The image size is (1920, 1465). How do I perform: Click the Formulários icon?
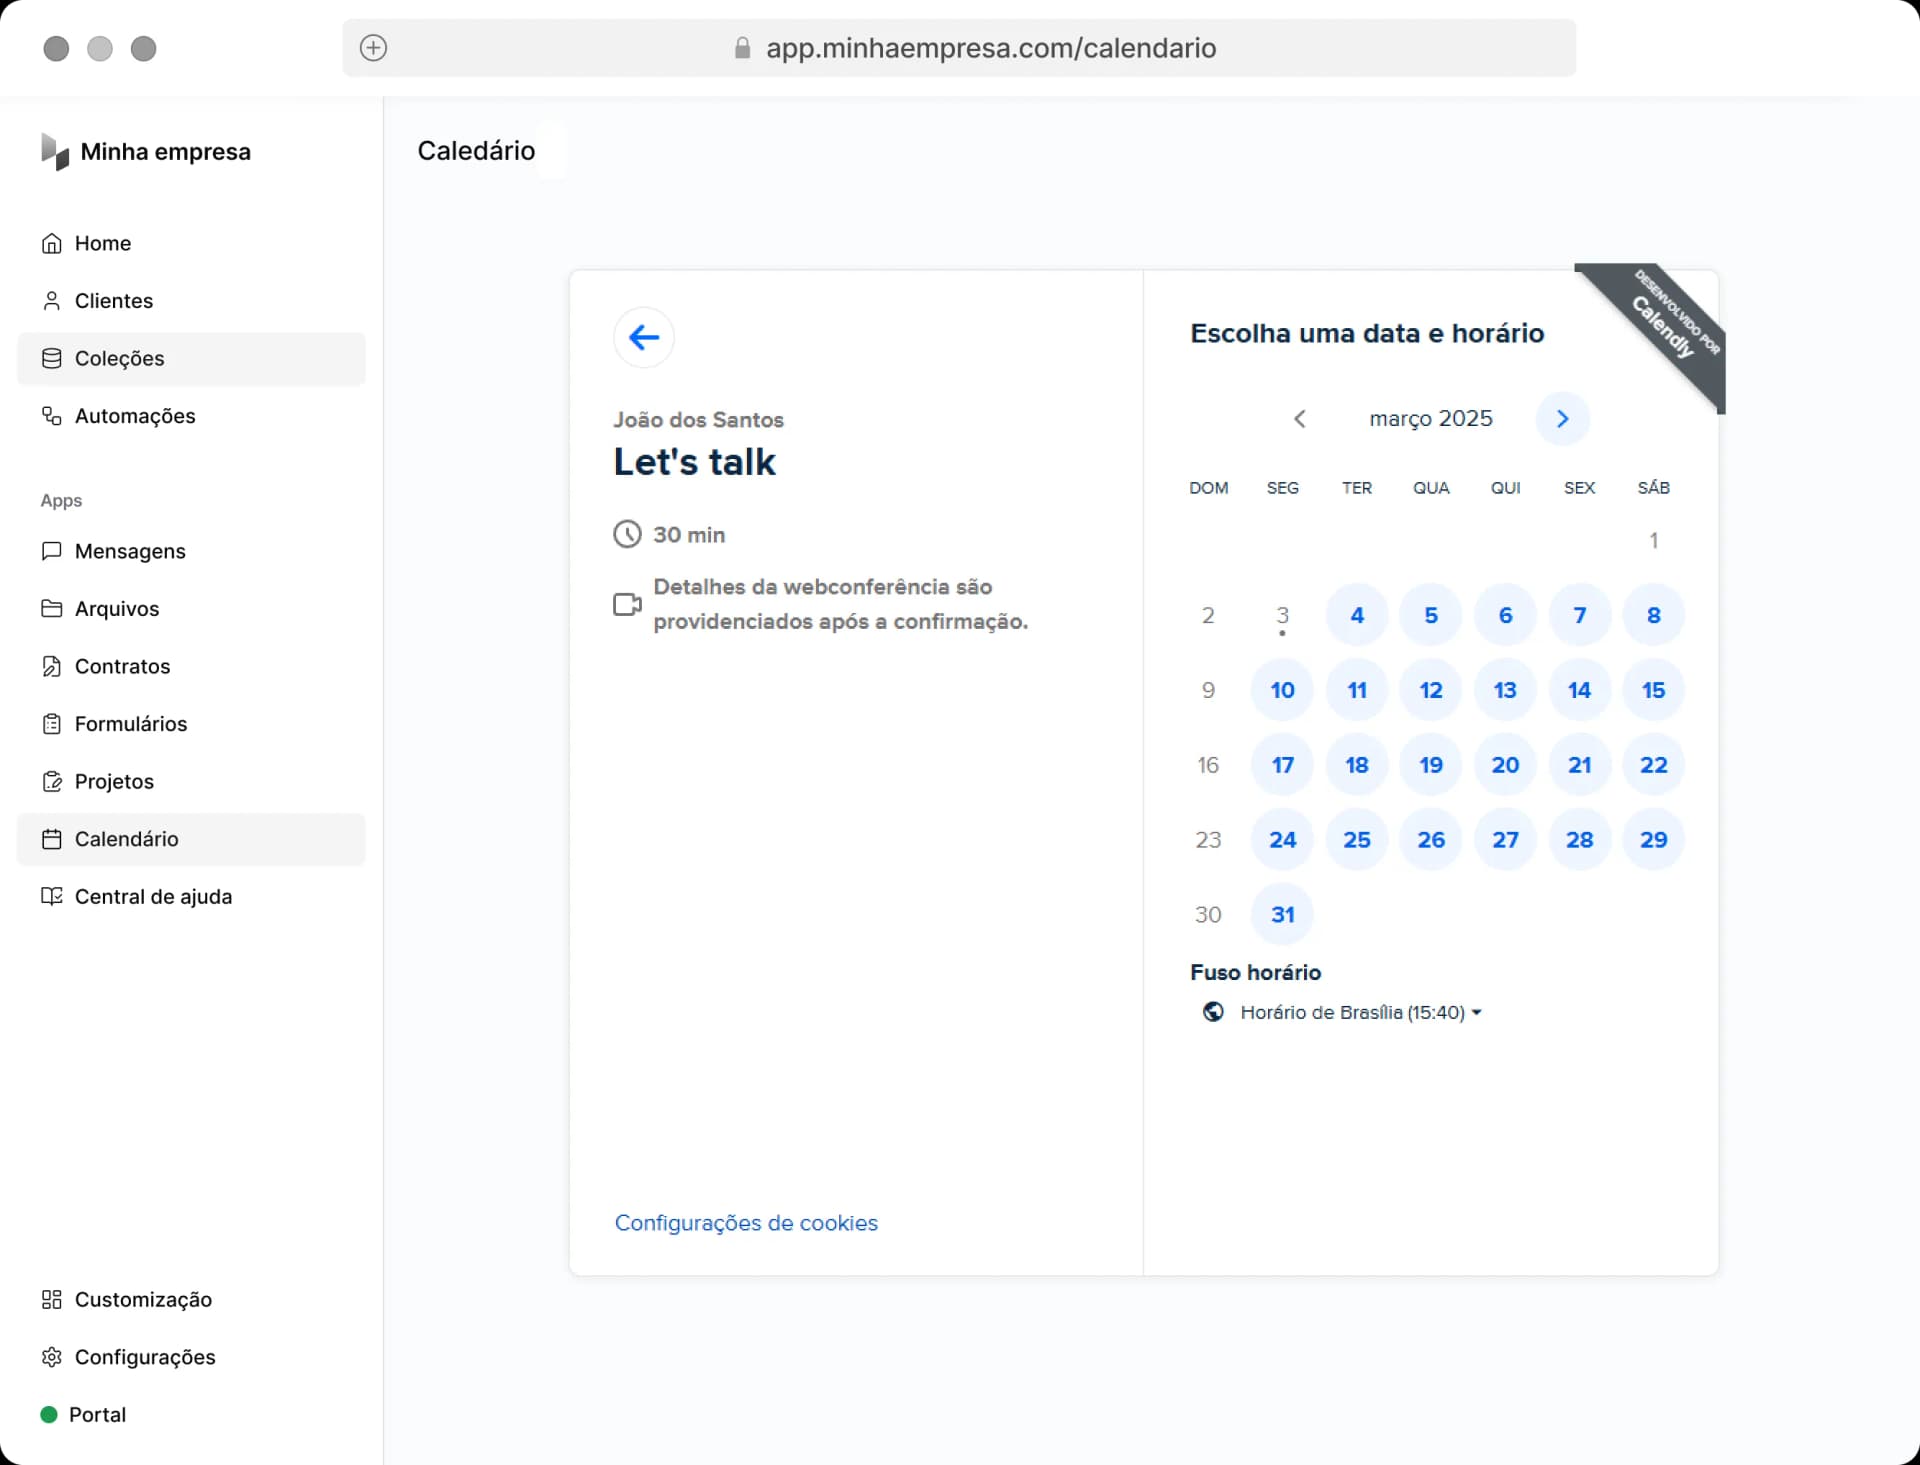[52, 723]
